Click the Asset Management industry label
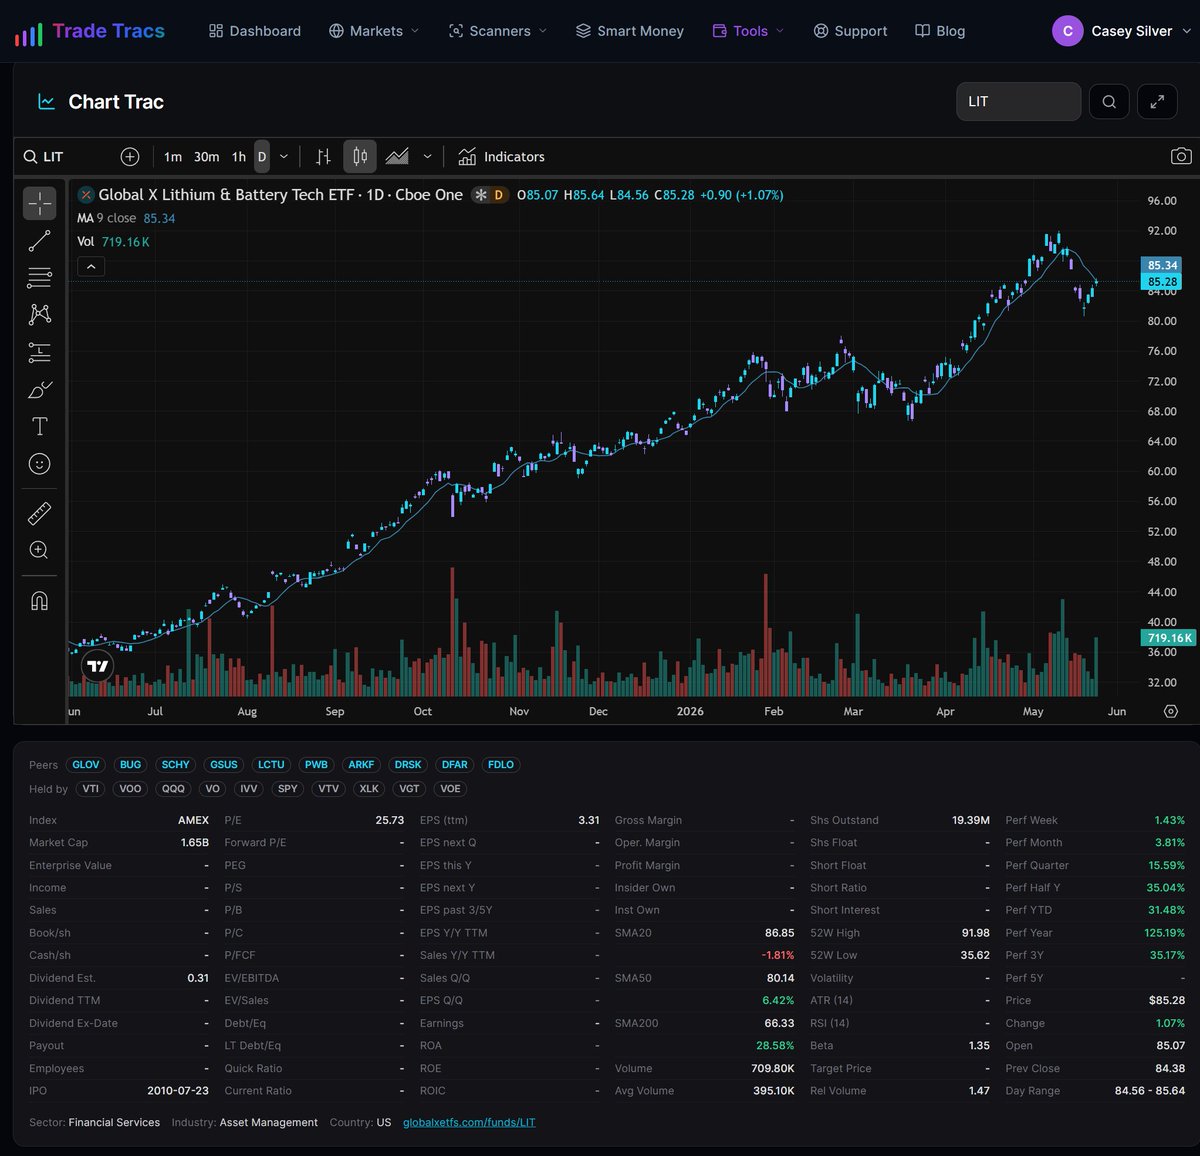 point(268,1123)
